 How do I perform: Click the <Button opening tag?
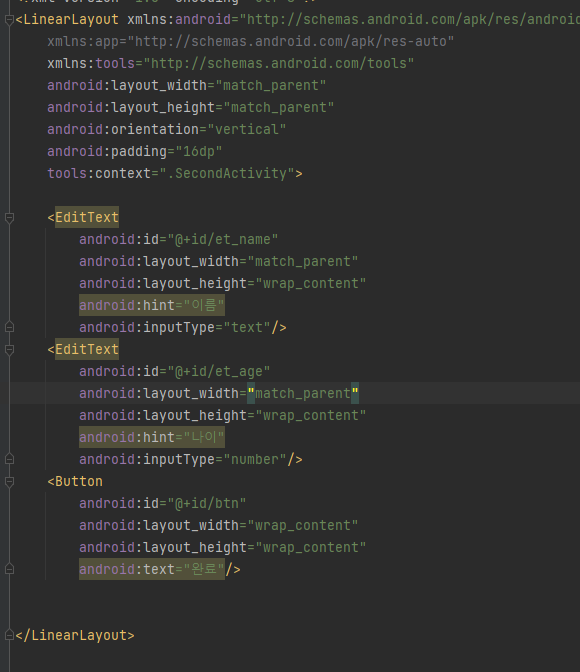[75, 482]
